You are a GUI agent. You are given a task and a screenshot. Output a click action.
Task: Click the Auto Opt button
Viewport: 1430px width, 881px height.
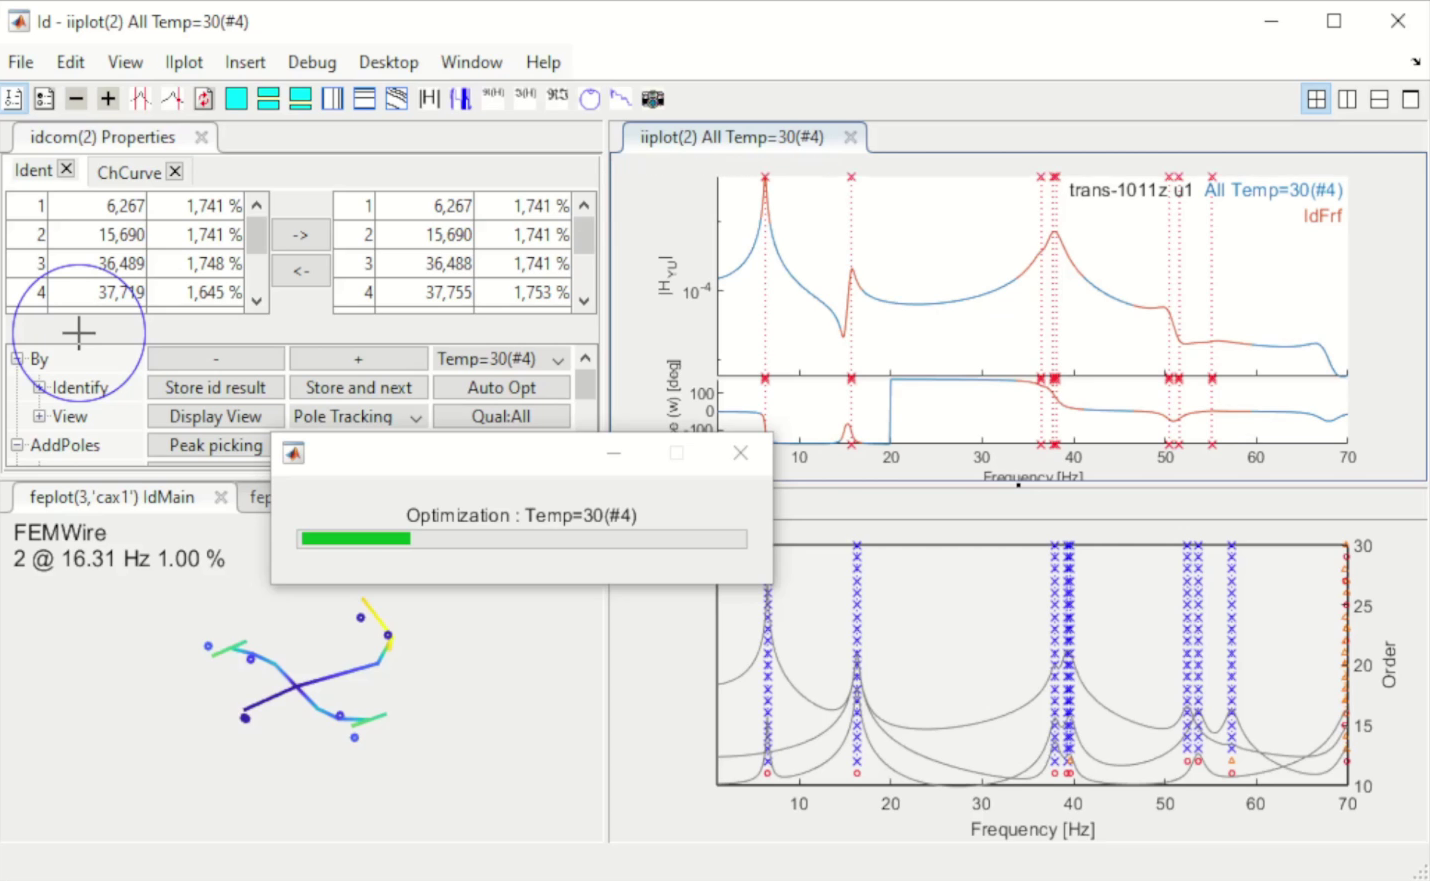[x=502, y=387]
